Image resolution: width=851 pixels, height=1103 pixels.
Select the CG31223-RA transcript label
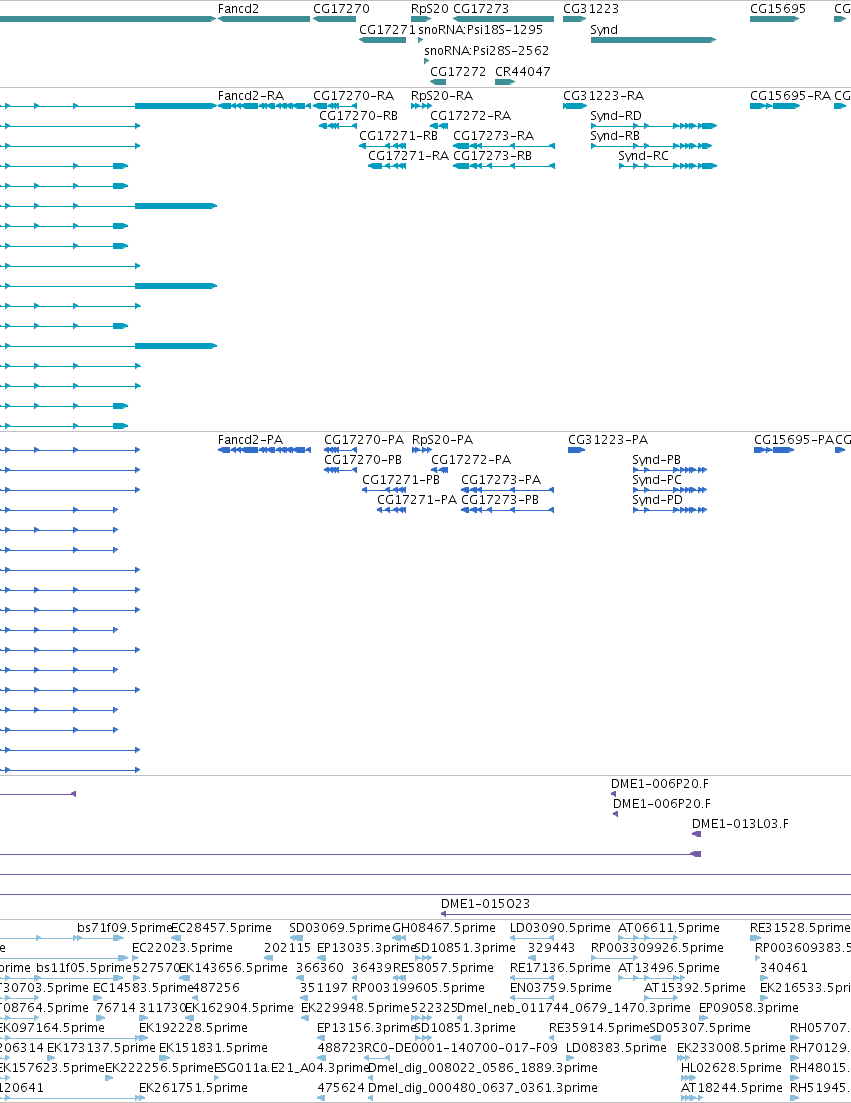pyautogui.click(x=603, y=96)
